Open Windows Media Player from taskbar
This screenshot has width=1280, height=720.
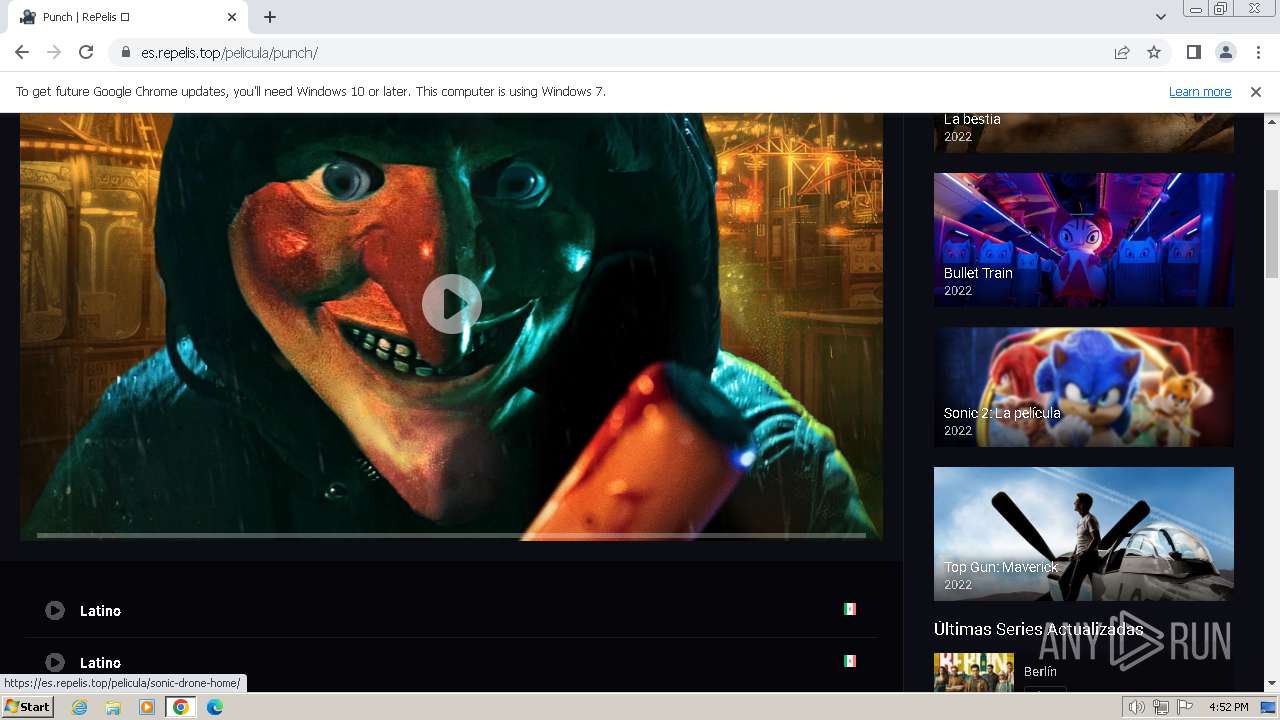click(147, 707)
